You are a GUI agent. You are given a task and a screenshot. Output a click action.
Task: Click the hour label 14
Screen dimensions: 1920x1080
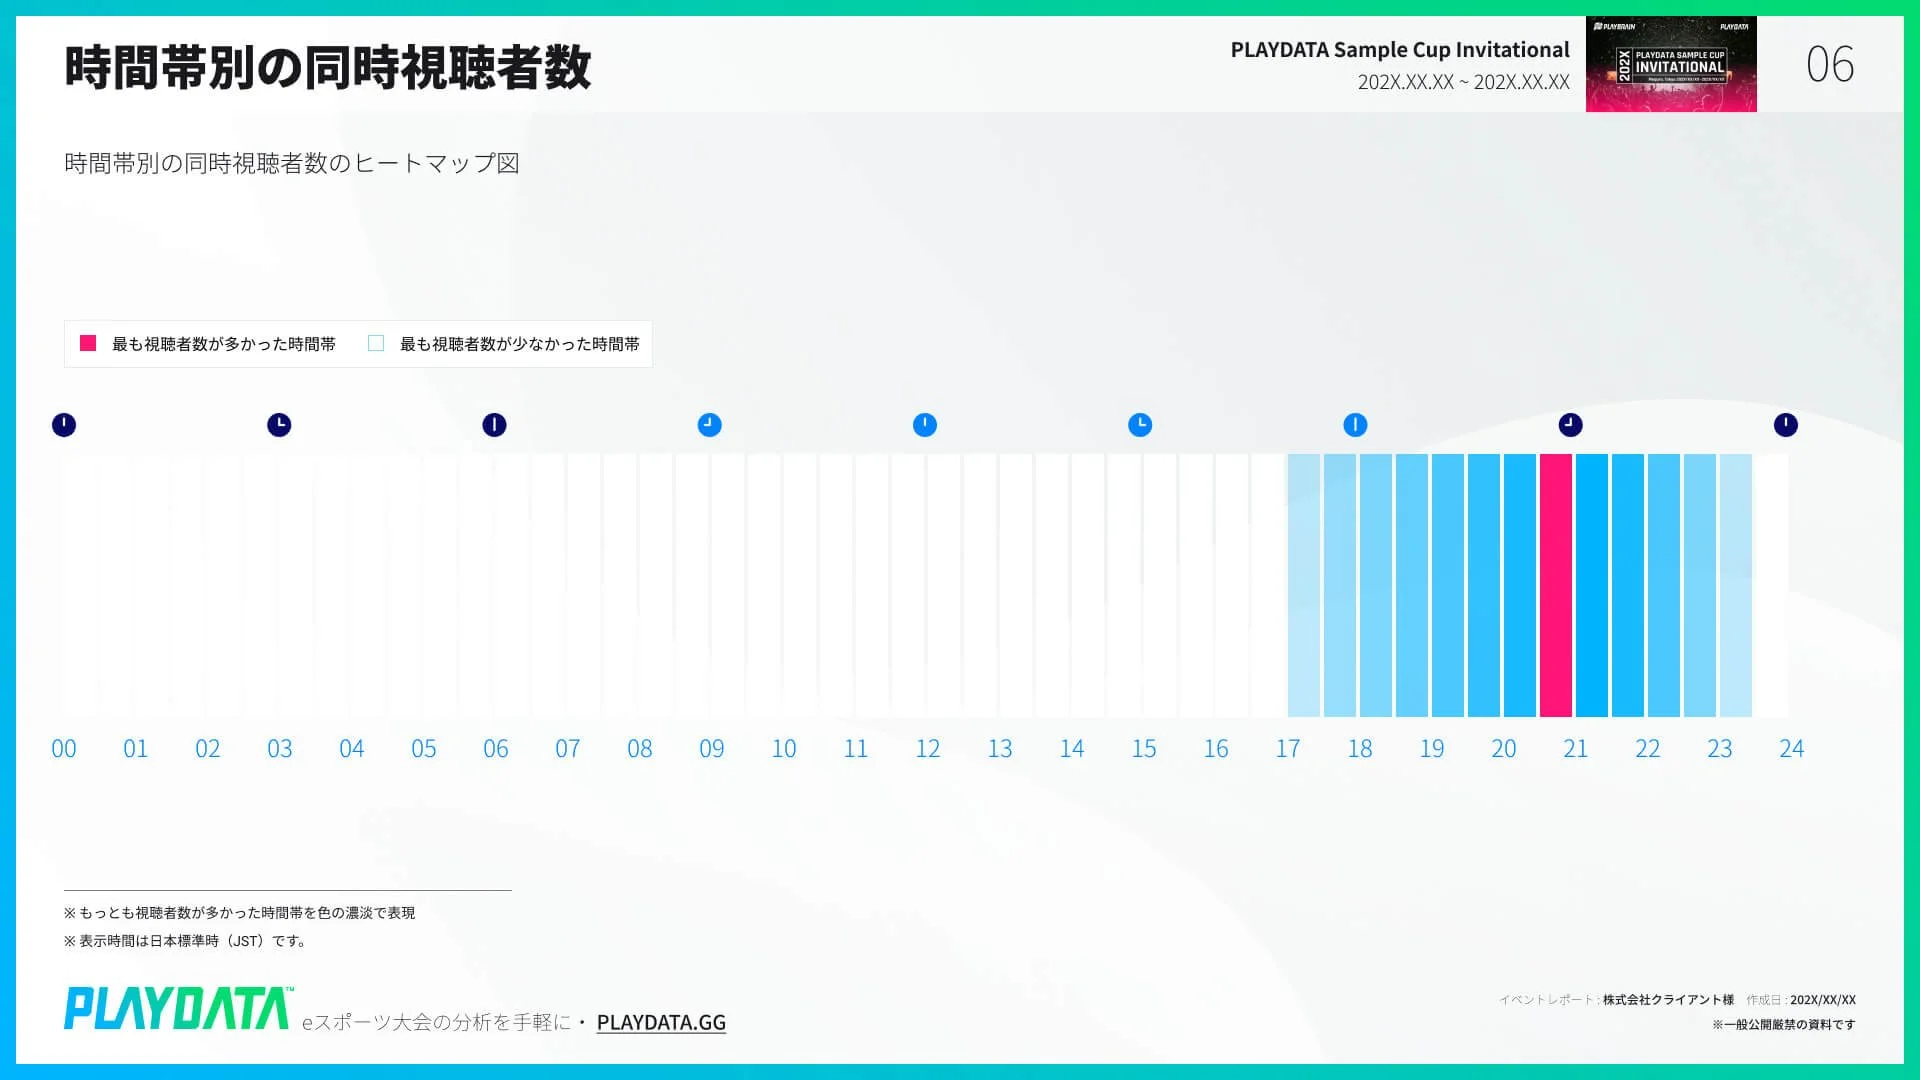click(1072, 749)
